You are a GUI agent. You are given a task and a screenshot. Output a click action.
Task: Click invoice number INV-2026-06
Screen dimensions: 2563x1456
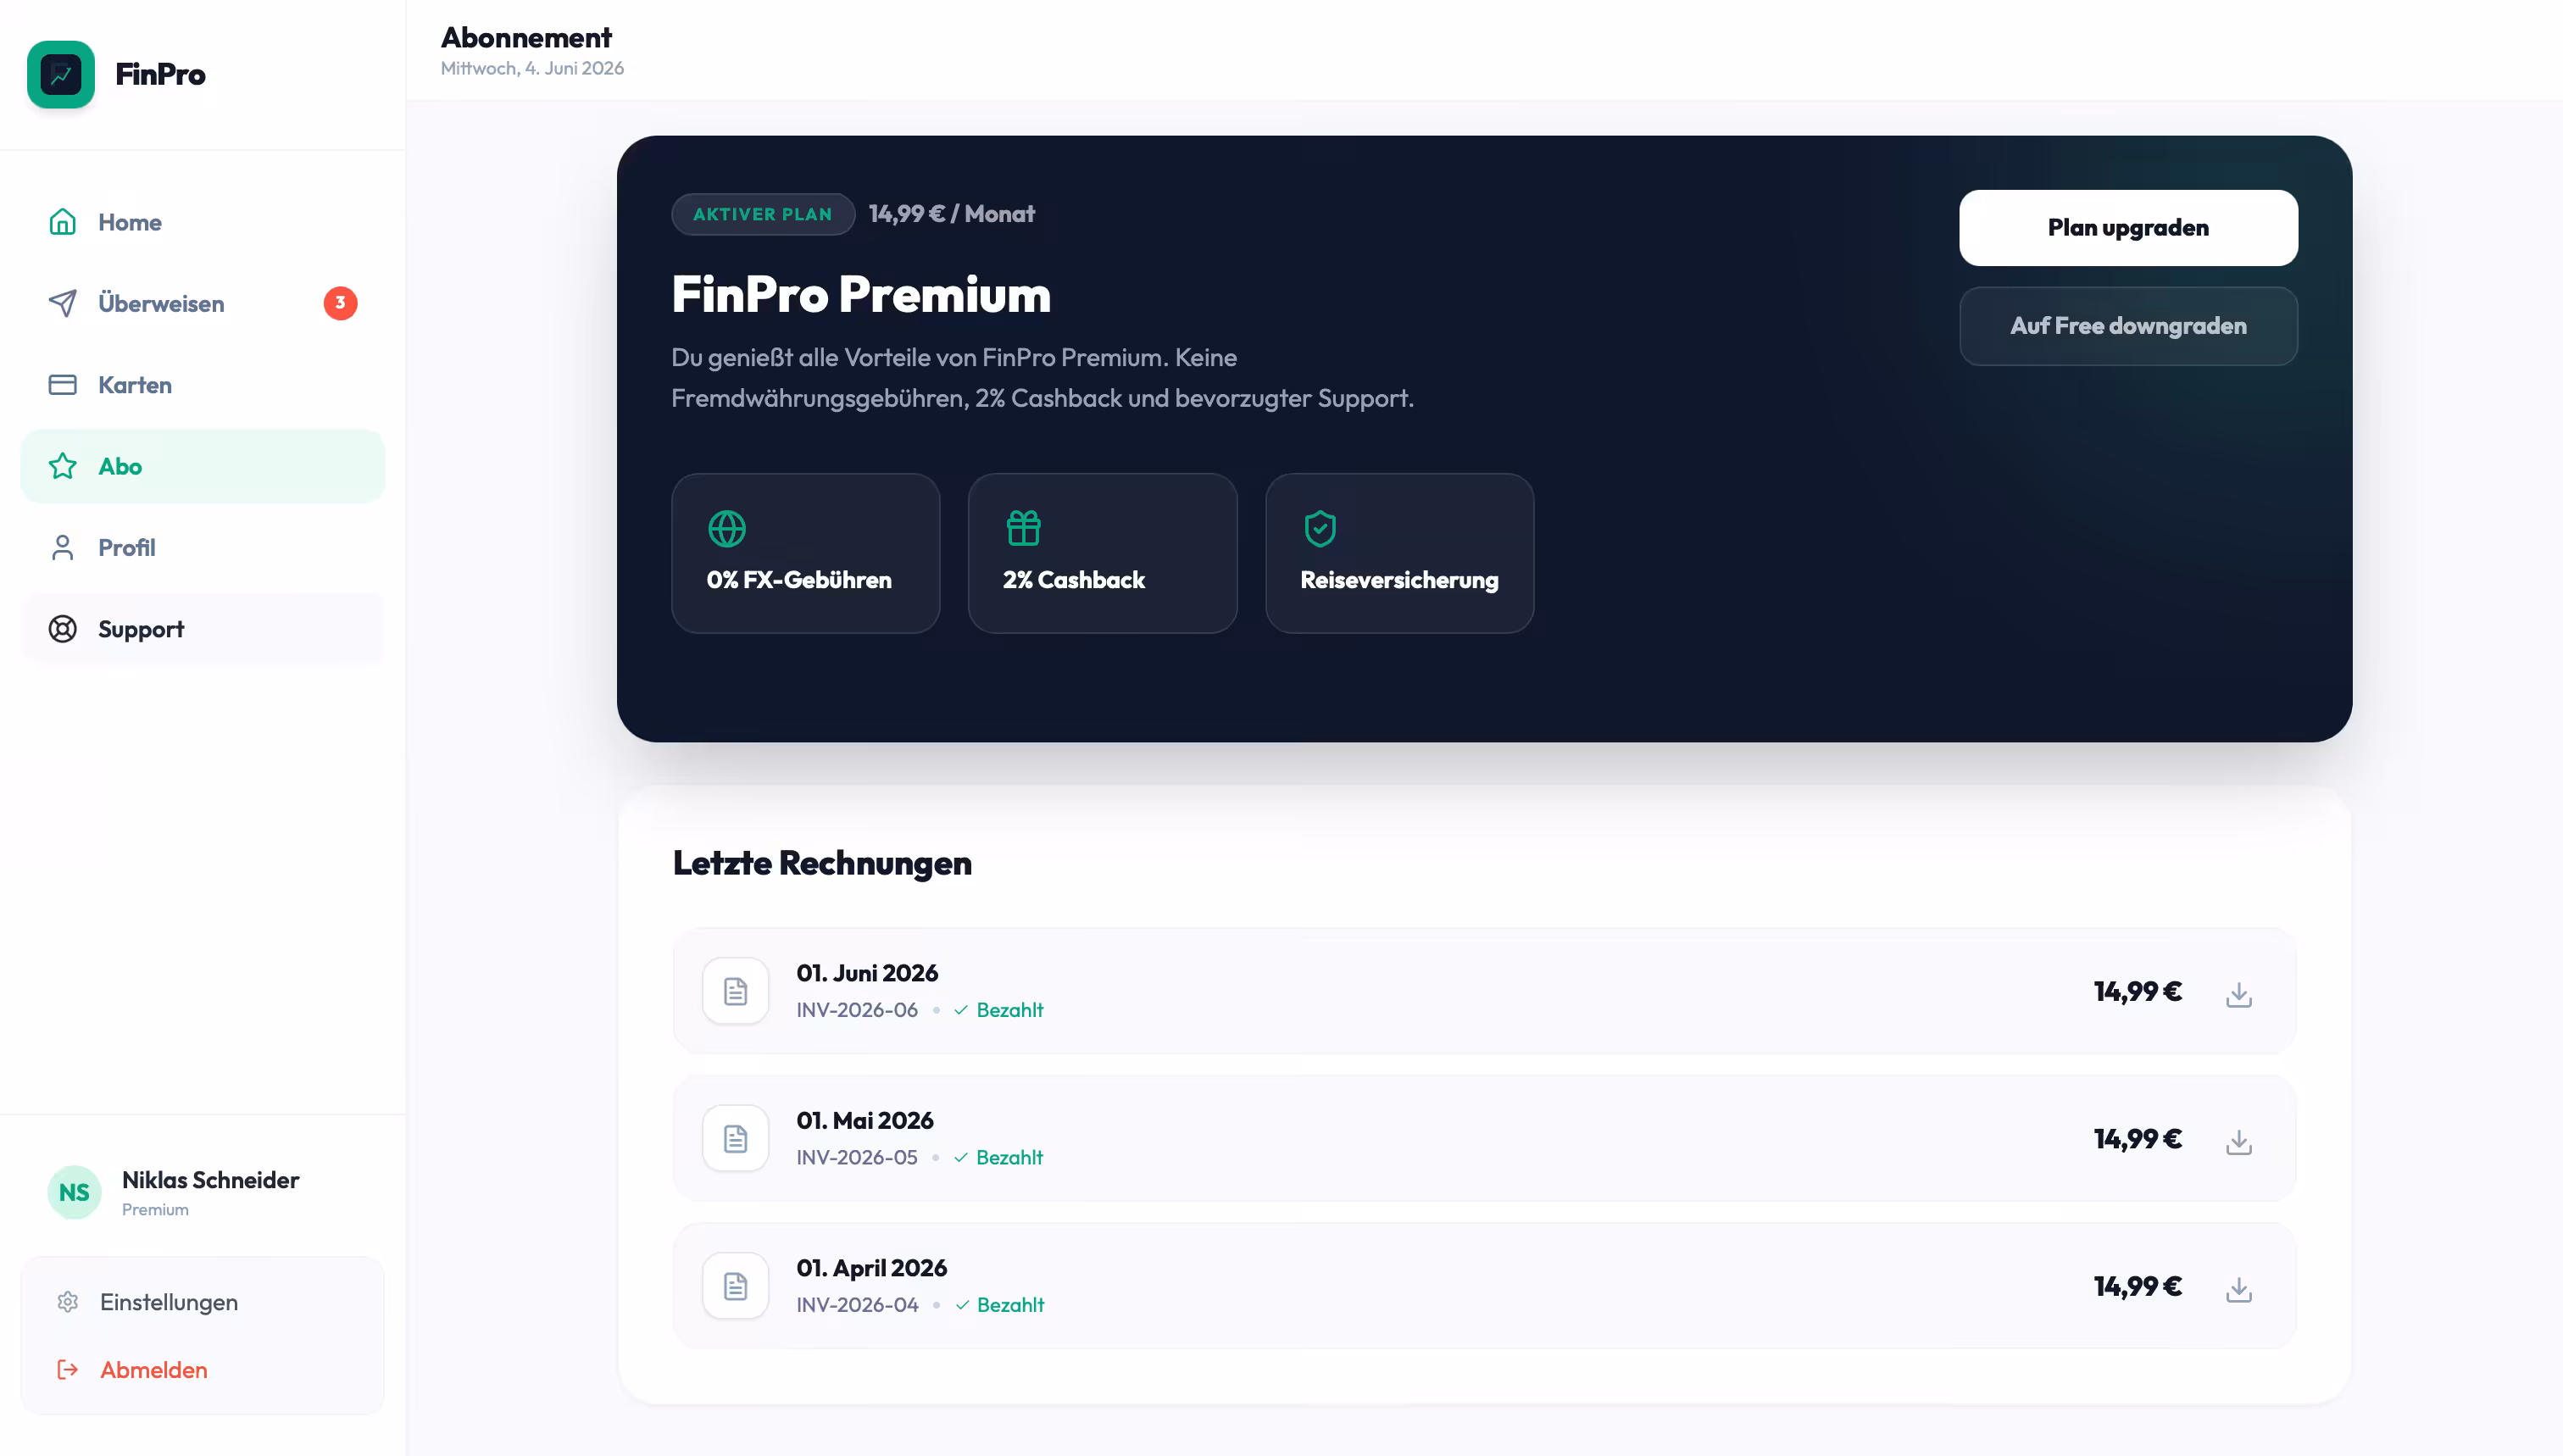pyautogui.click(x=857, y=1010)
